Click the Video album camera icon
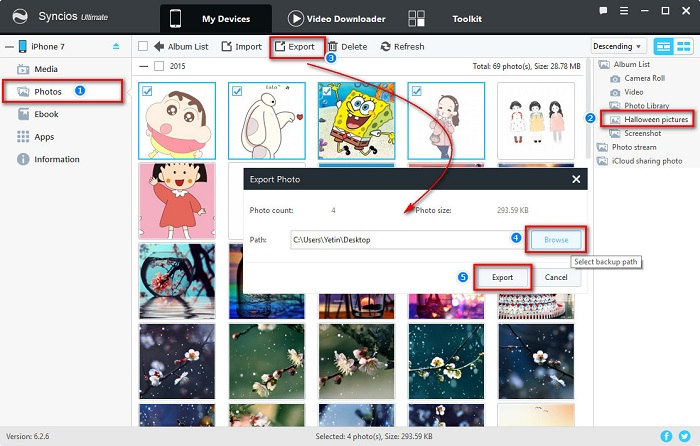700x446 pixels. [x=615, y=92]
